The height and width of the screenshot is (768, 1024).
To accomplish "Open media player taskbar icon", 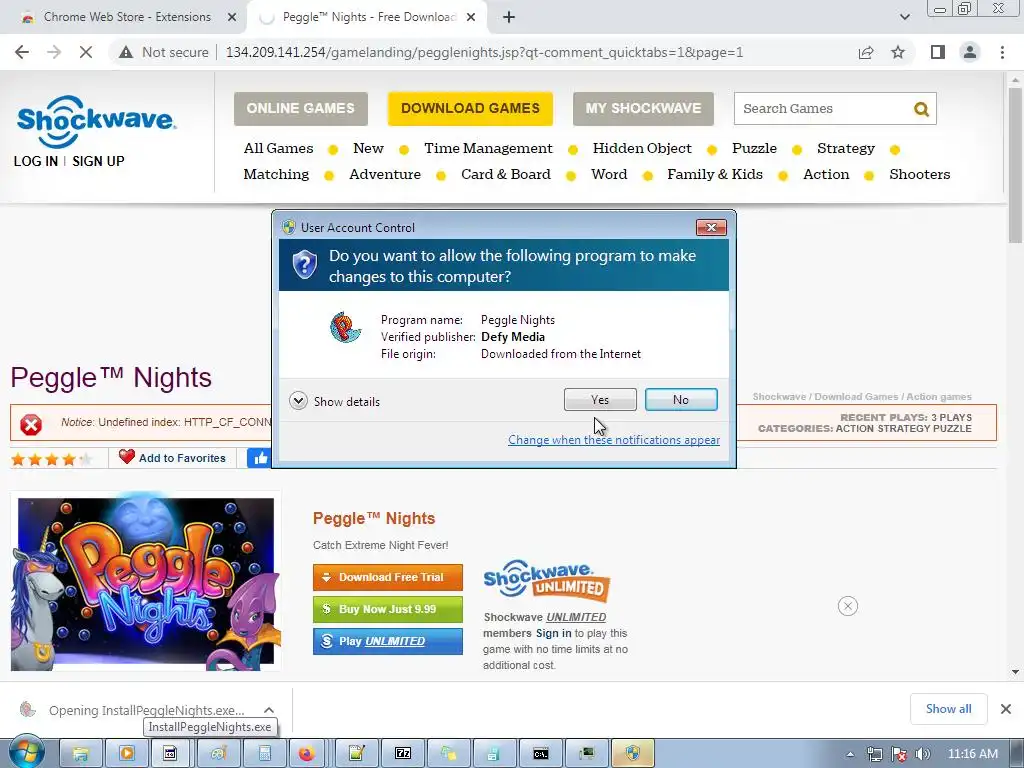I will (x=127, y=754).
